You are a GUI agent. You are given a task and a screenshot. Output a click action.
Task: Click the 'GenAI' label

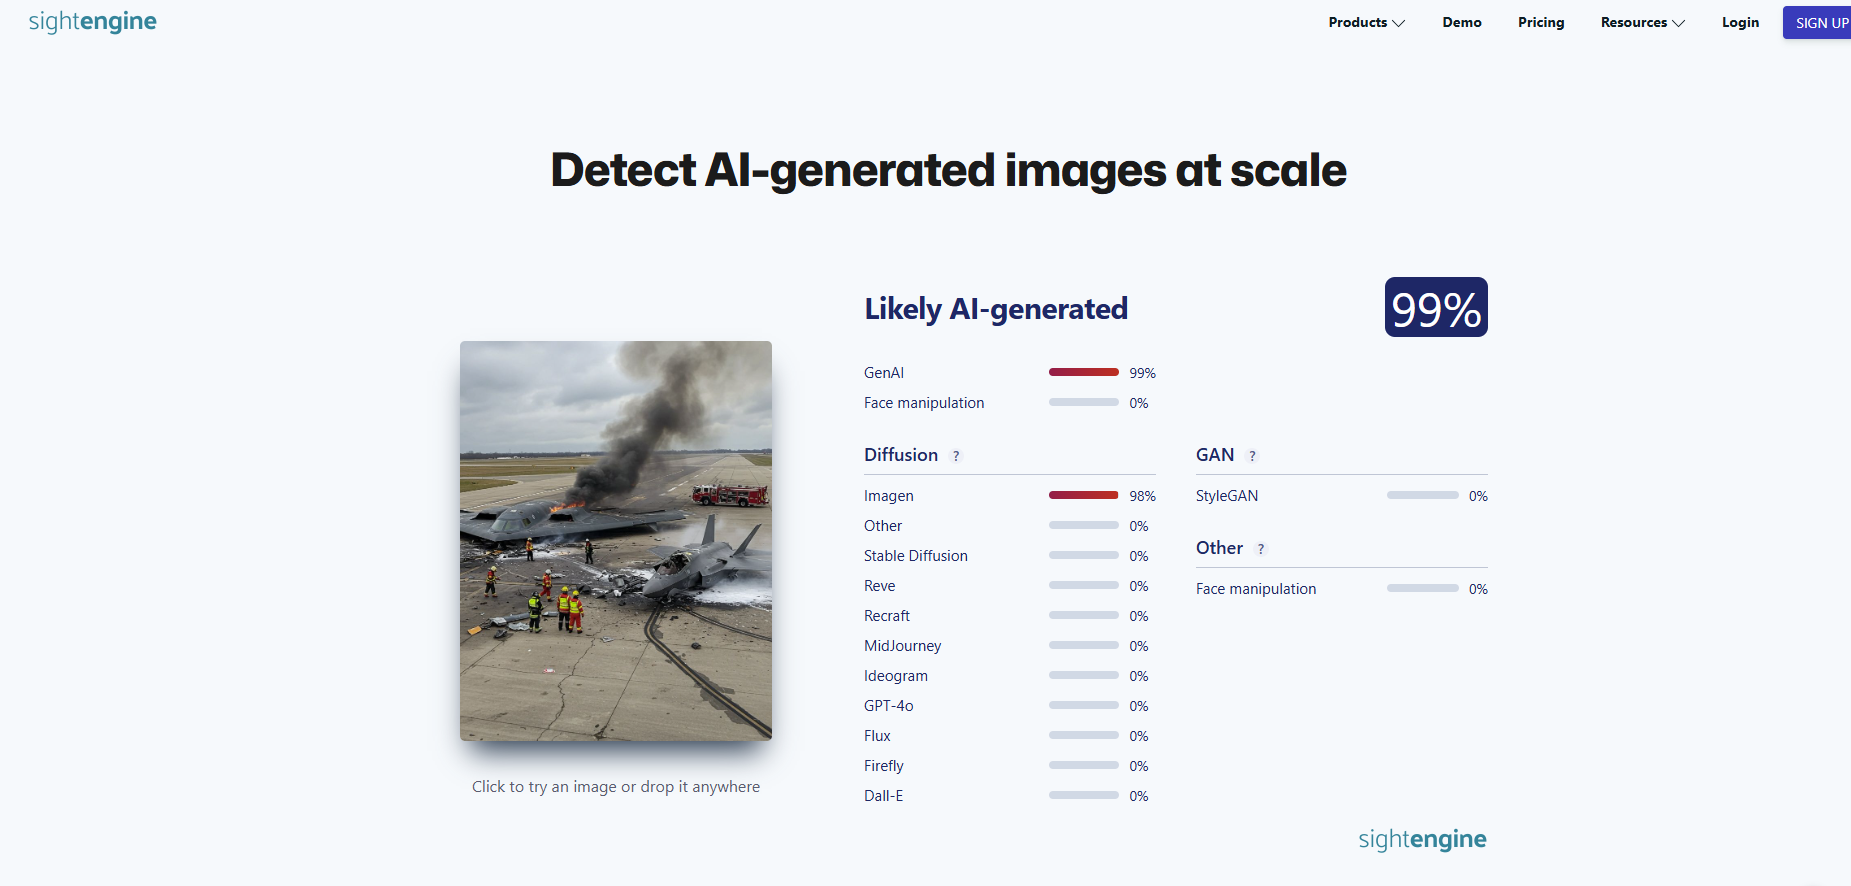pos(884,373)
